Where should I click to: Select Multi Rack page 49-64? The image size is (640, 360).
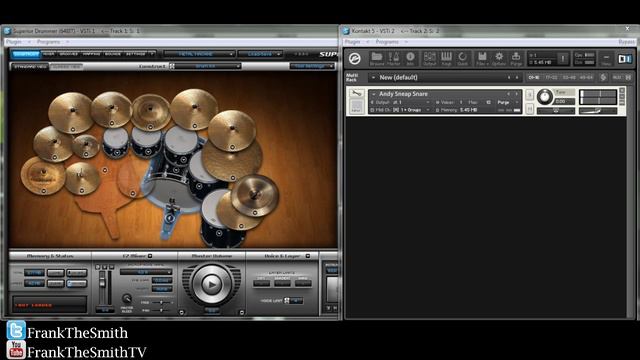(x=586, y=77)
